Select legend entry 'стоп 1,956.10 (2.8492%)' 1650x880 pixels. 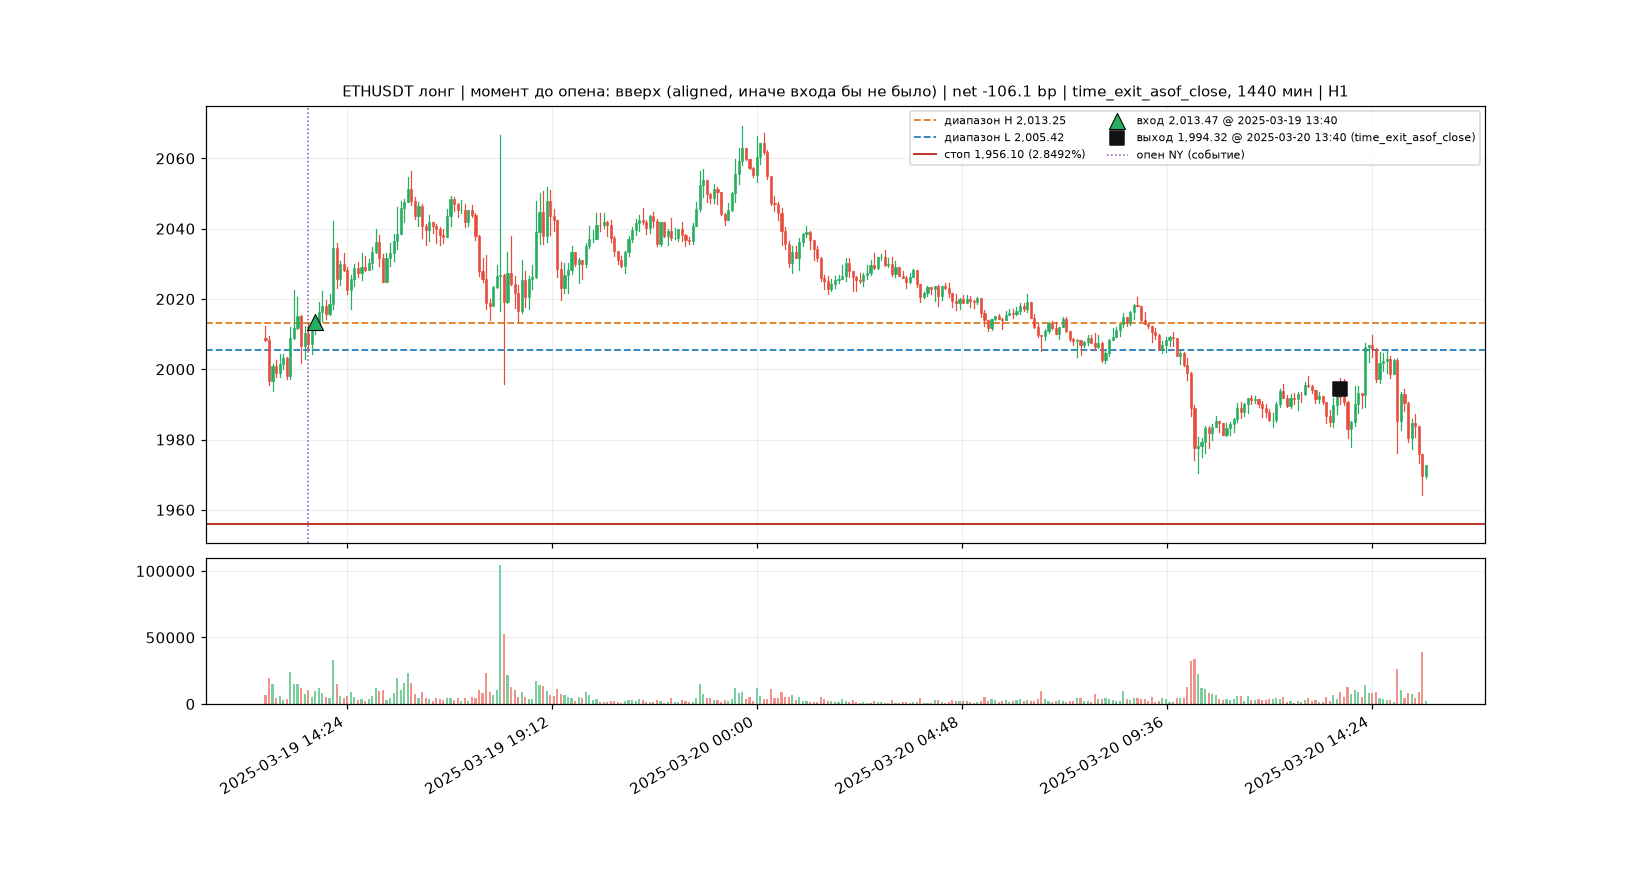point(1015,155)
